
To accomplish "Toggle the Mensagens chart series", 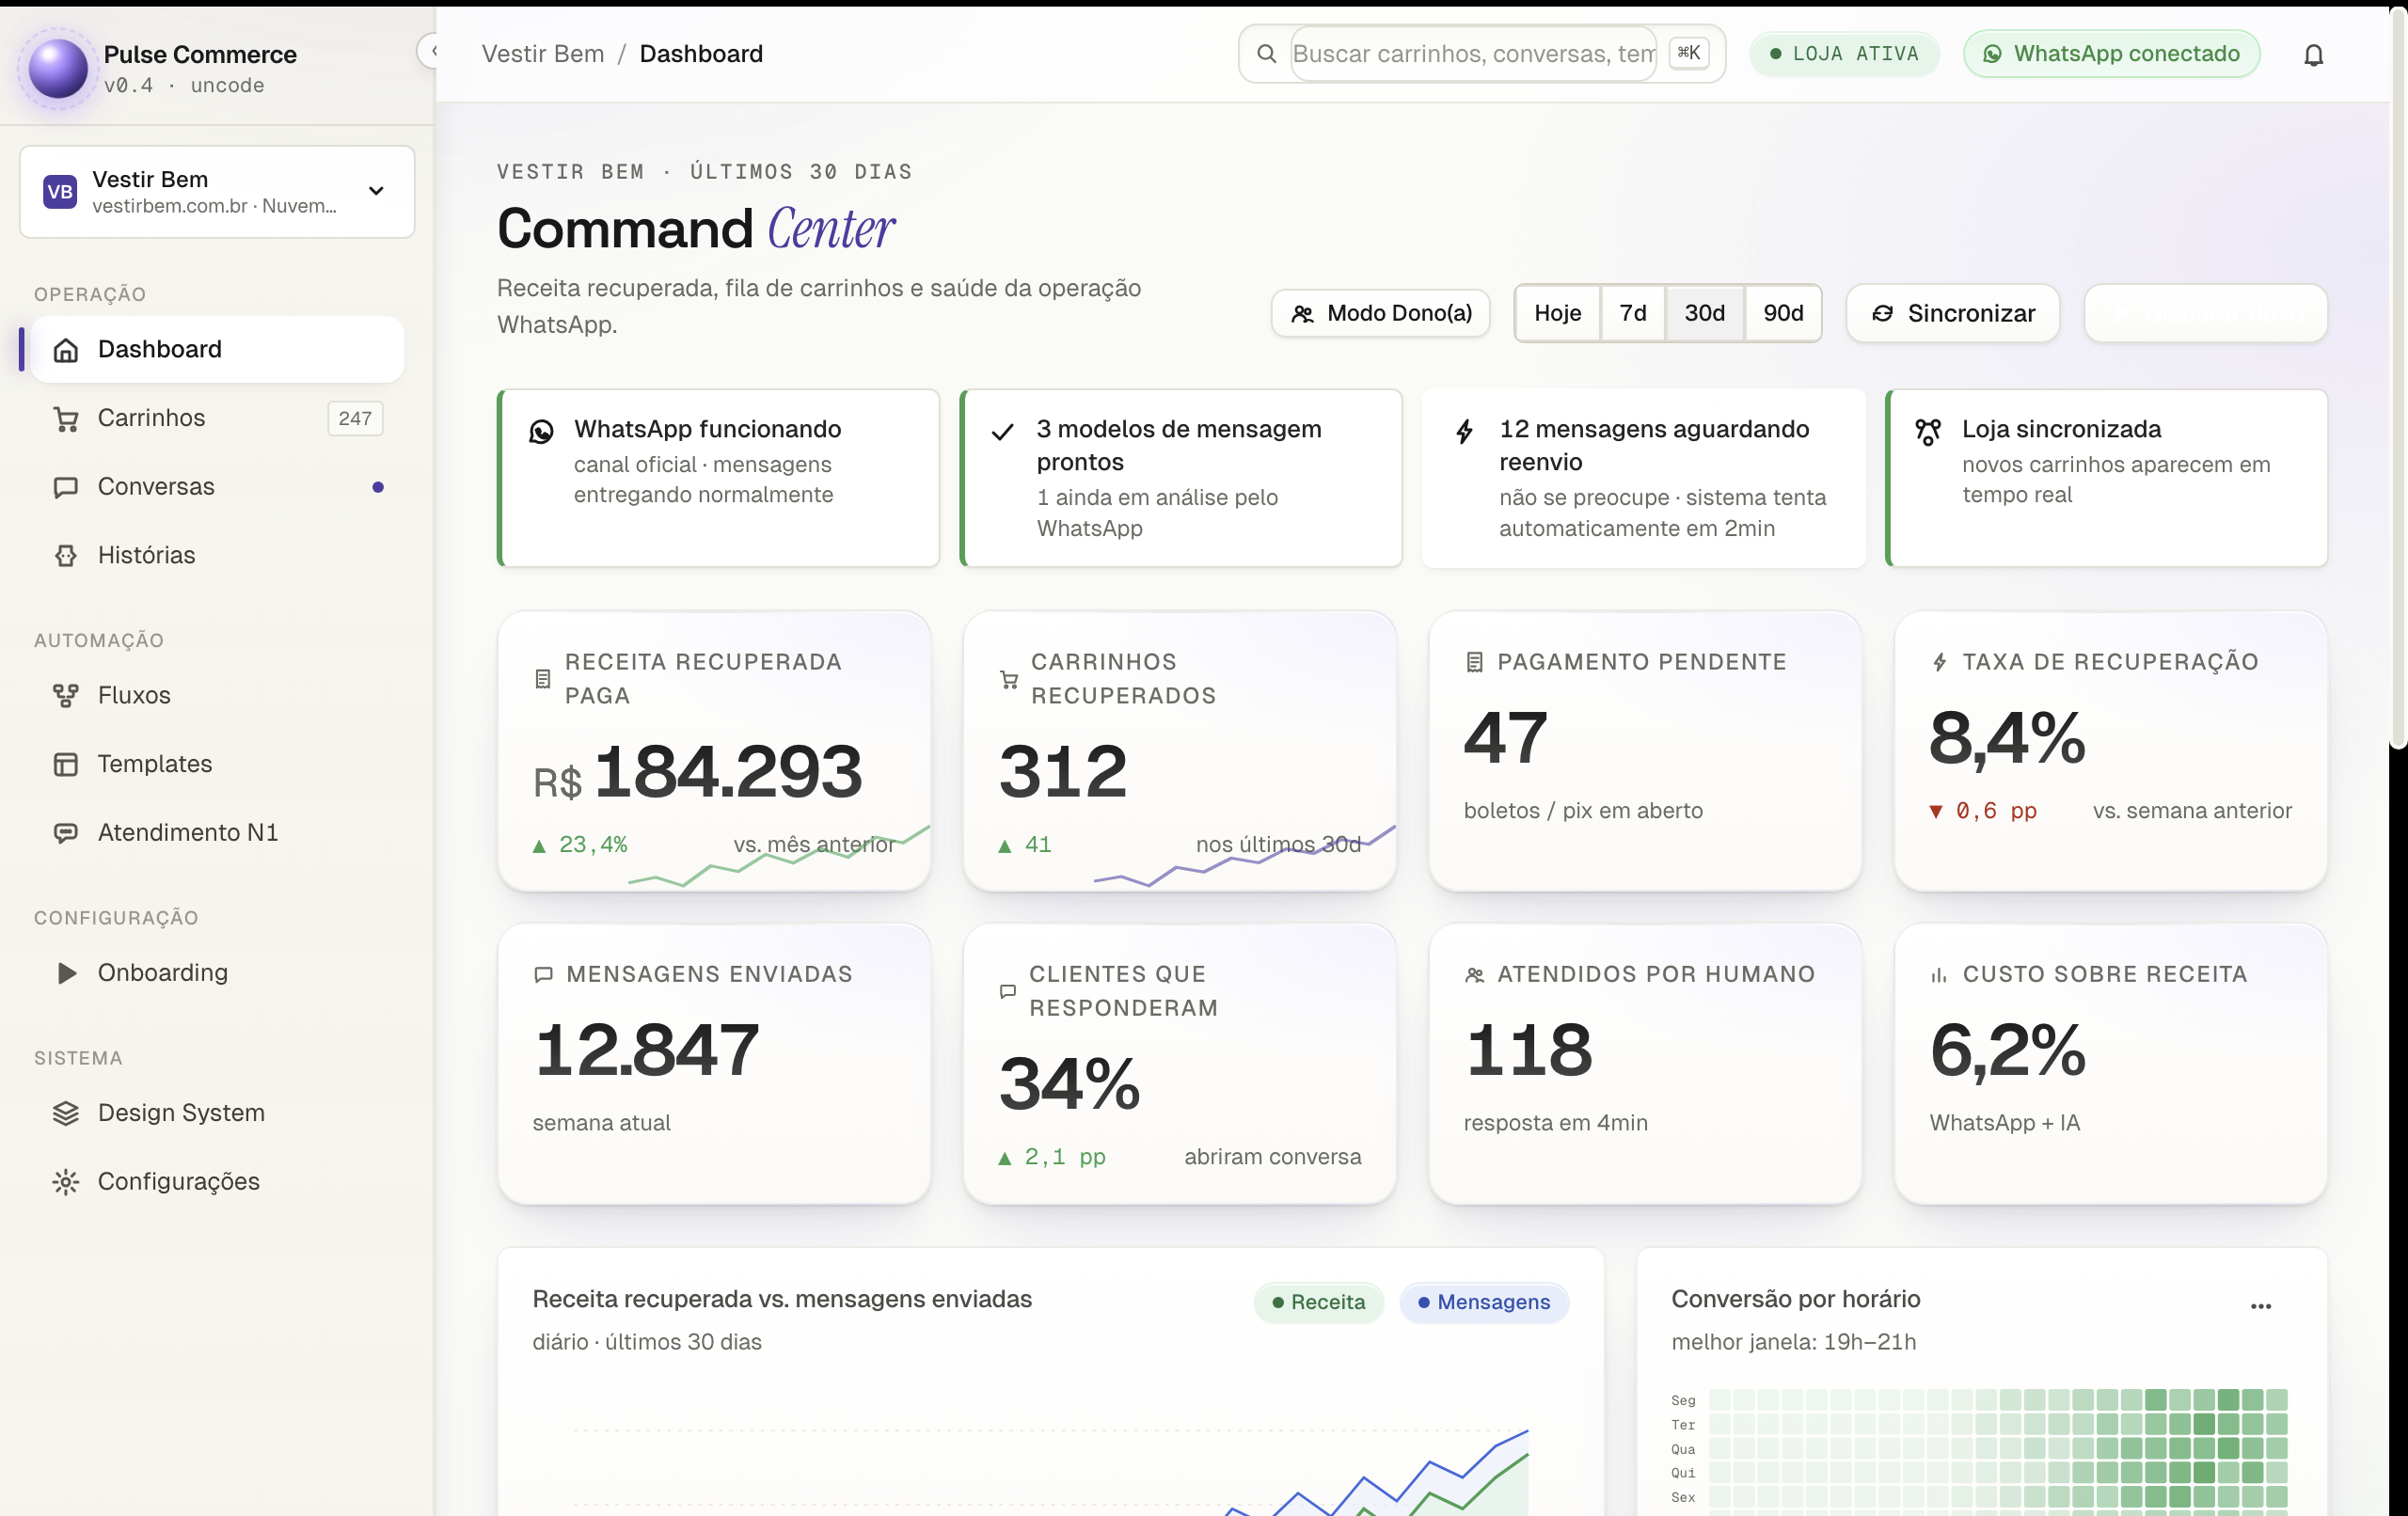I will click(x=1484, y=1302).
